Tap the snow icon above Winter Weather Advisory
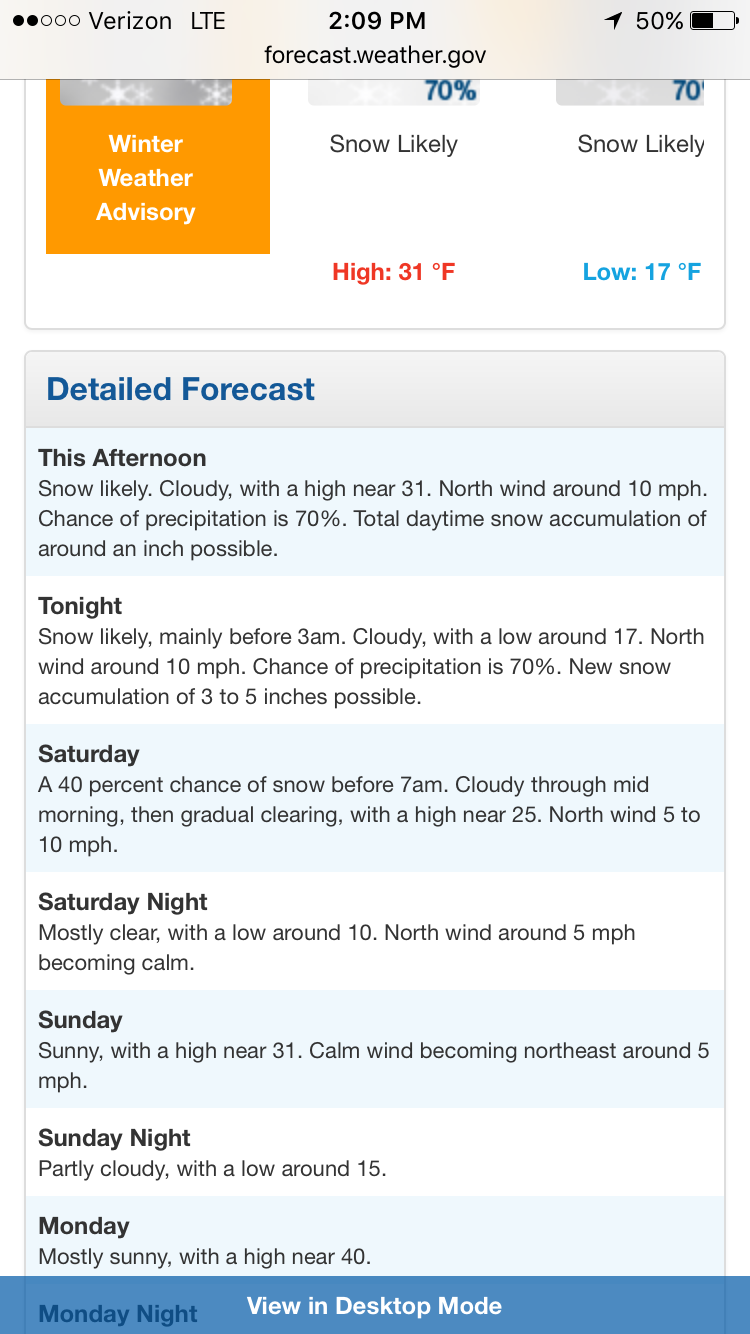Viewport: 750px width, 1334px height. pos(146,92)
